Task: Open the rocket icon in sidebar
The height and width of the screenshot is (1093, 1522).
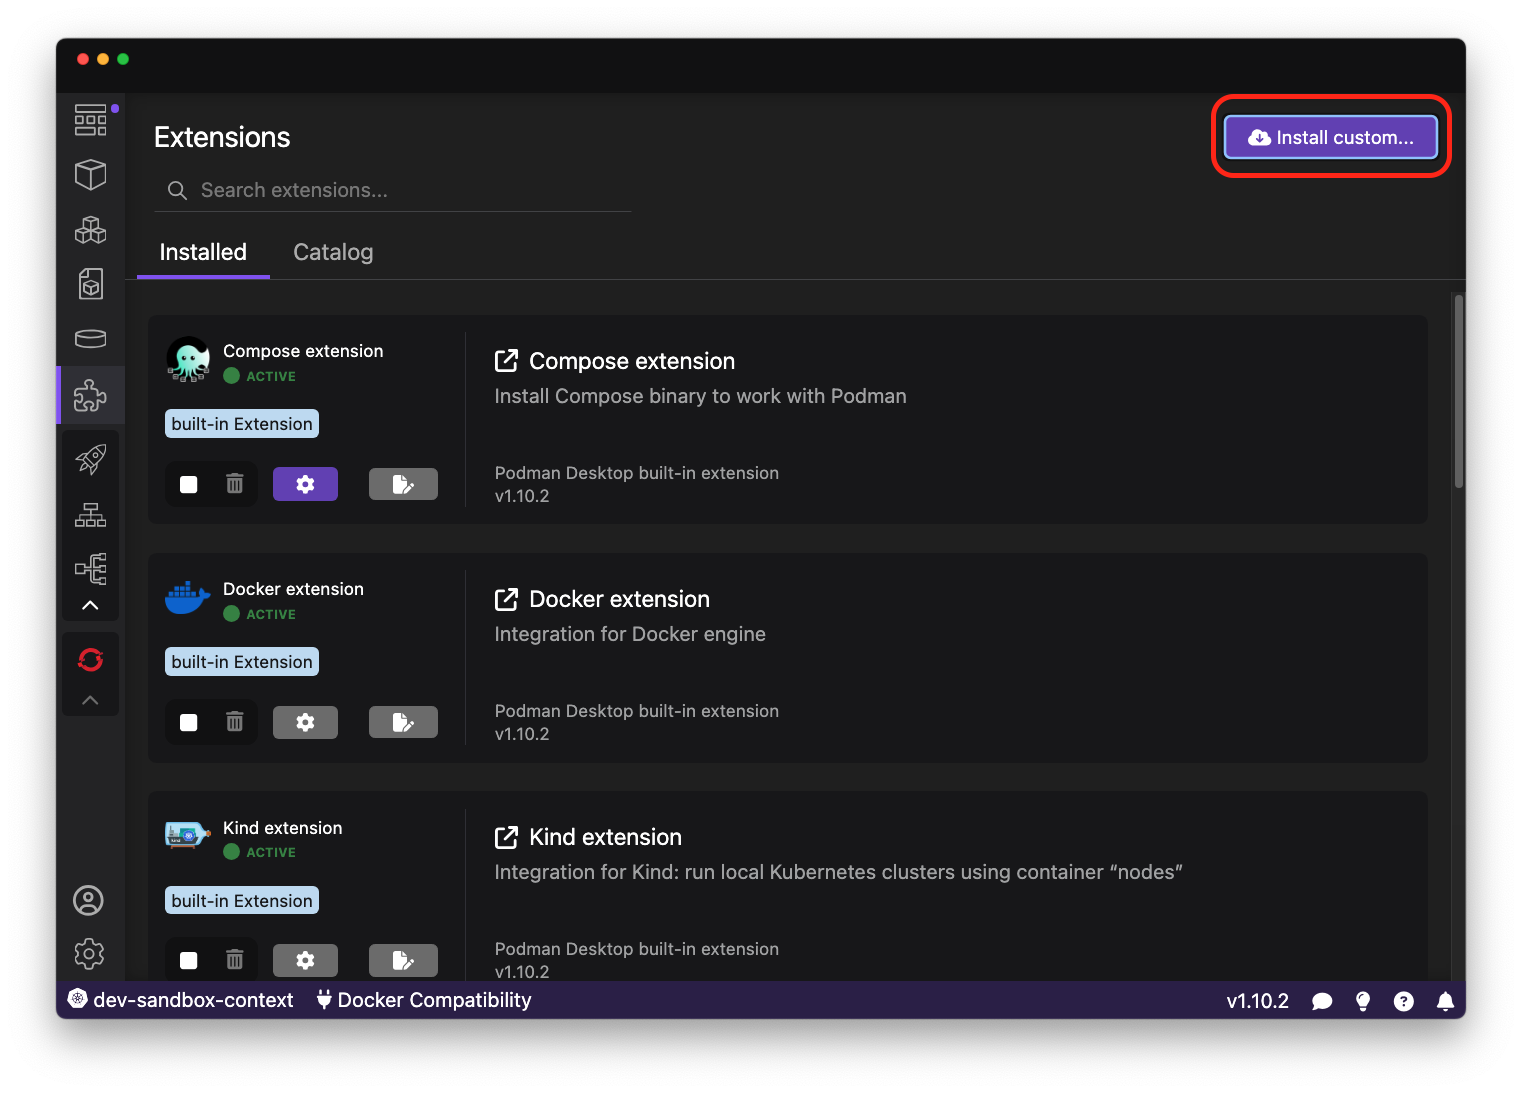Action: tap(90, 459)
